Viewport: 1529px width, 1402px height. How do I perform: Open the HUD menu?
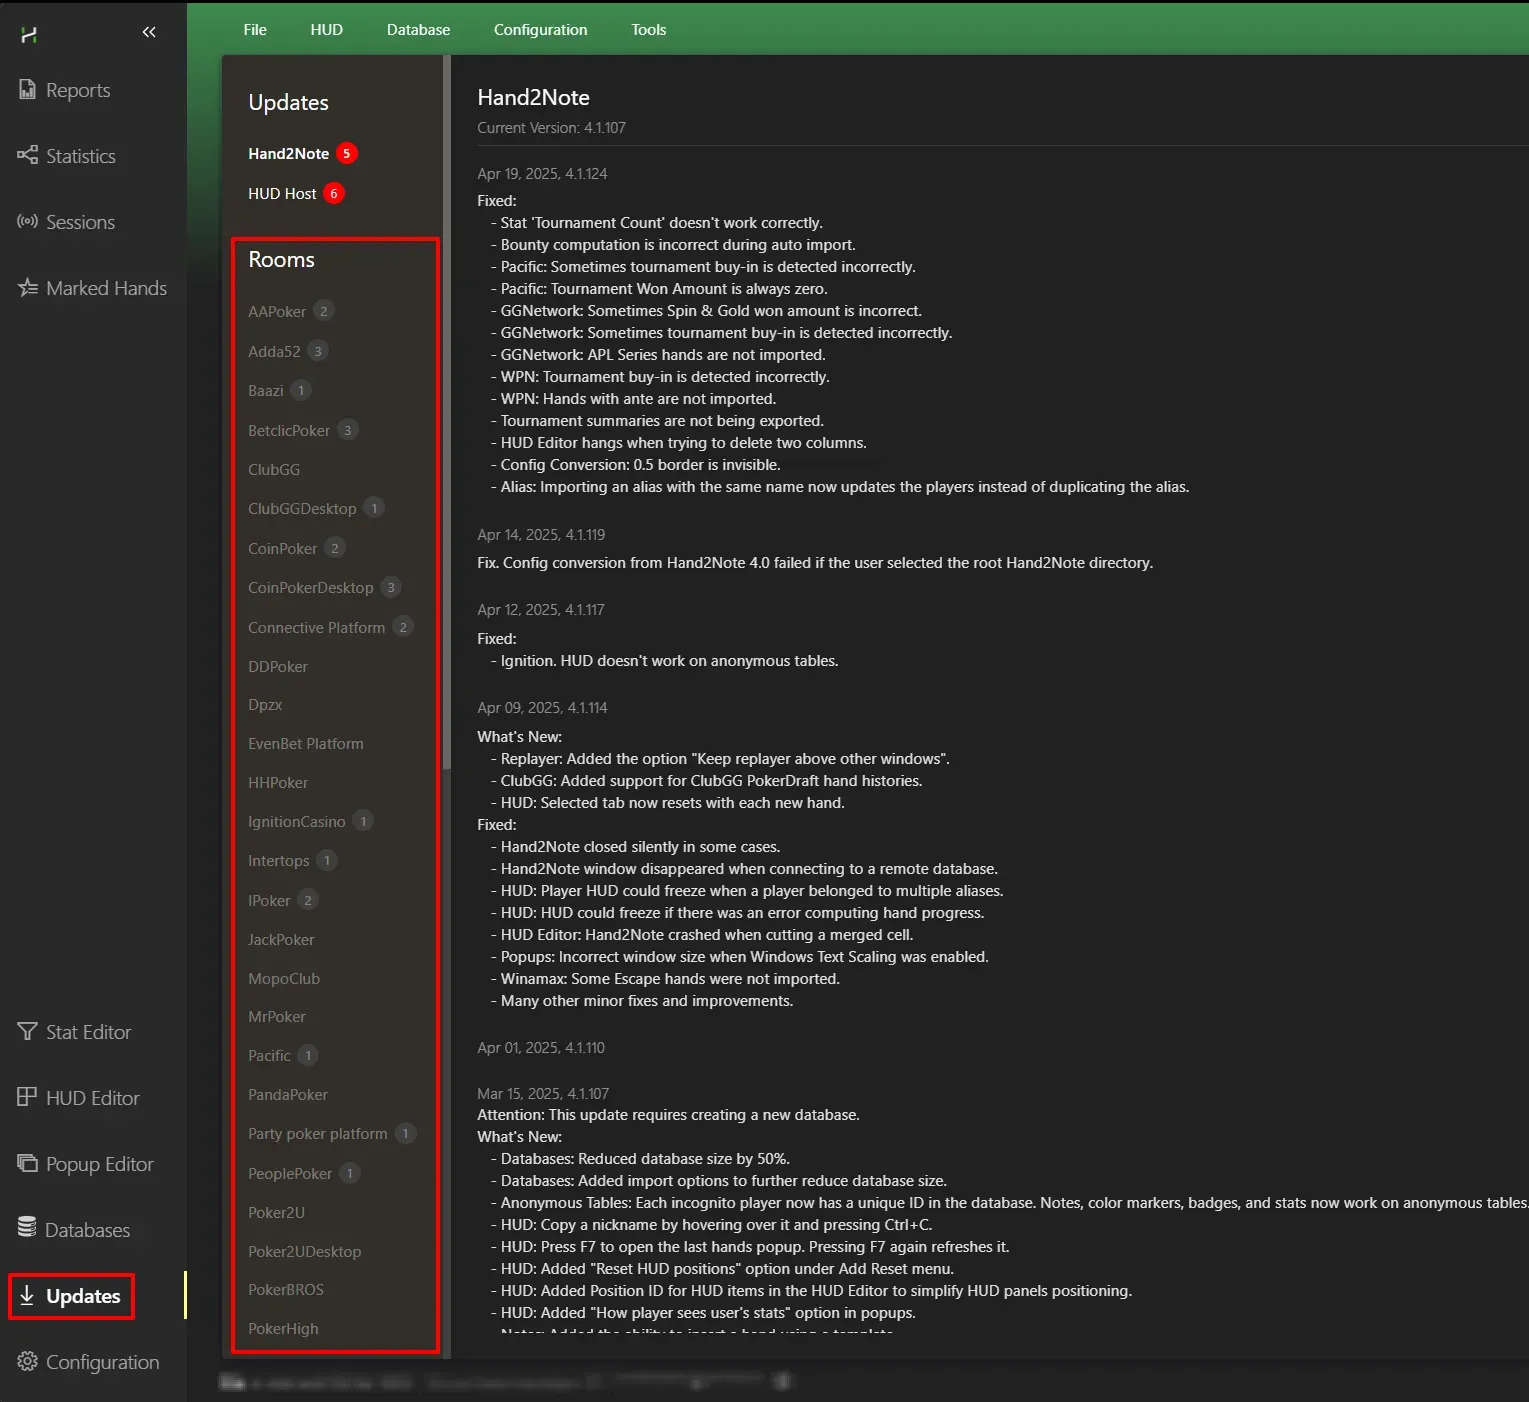(326, 30)
